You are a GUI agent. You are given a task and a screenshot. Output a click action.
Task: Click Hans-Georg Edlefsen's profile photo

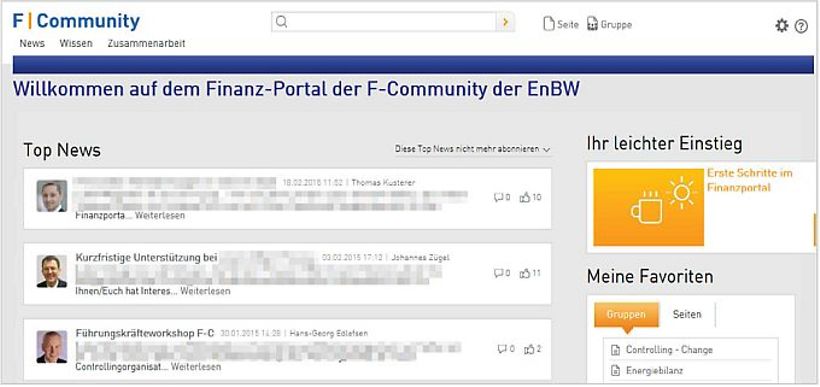[x=52, y=347]
